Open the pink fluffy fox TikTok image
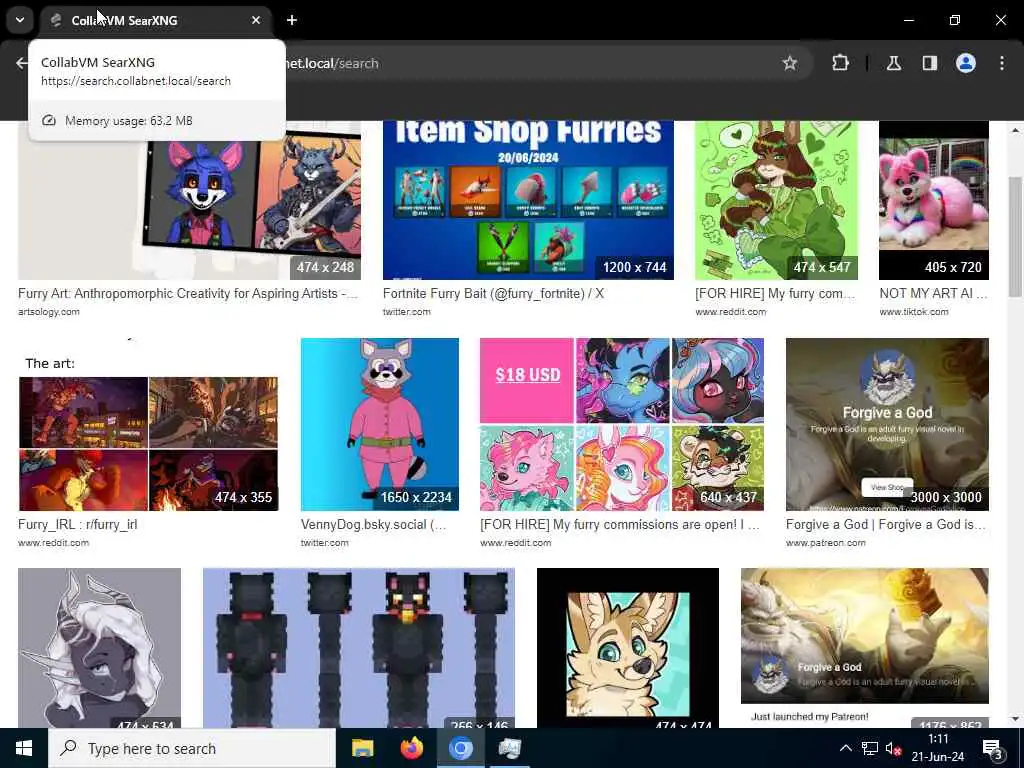Screen dimensions: 1024x768 click(x=934, y=200)
